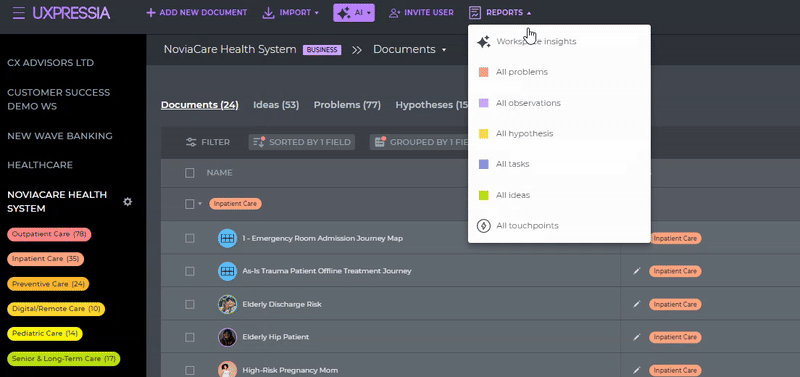Screen dimensions: 800x377
Task: Click the All ideas green icon
Action: pos(484,195)
